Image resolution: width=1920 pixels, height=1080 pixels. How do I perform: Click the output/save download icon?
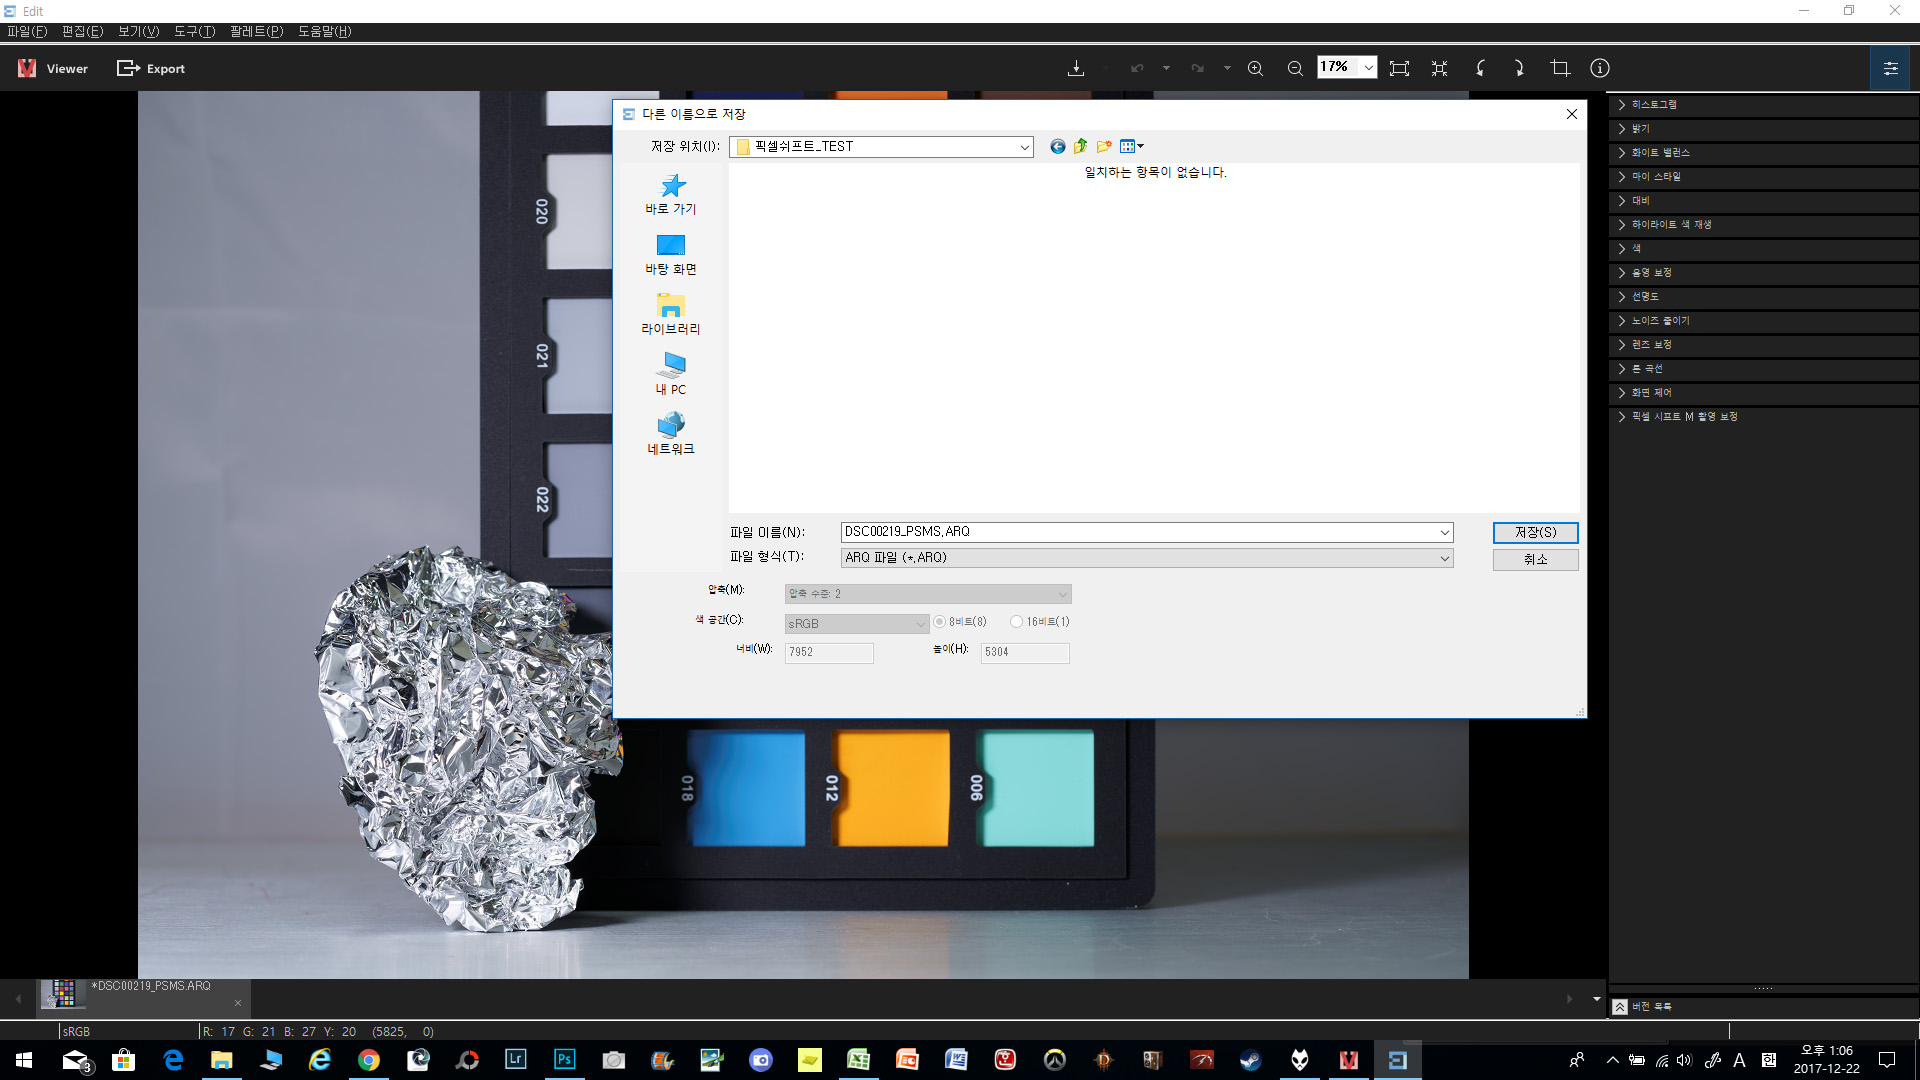(x=1076, y=68)
